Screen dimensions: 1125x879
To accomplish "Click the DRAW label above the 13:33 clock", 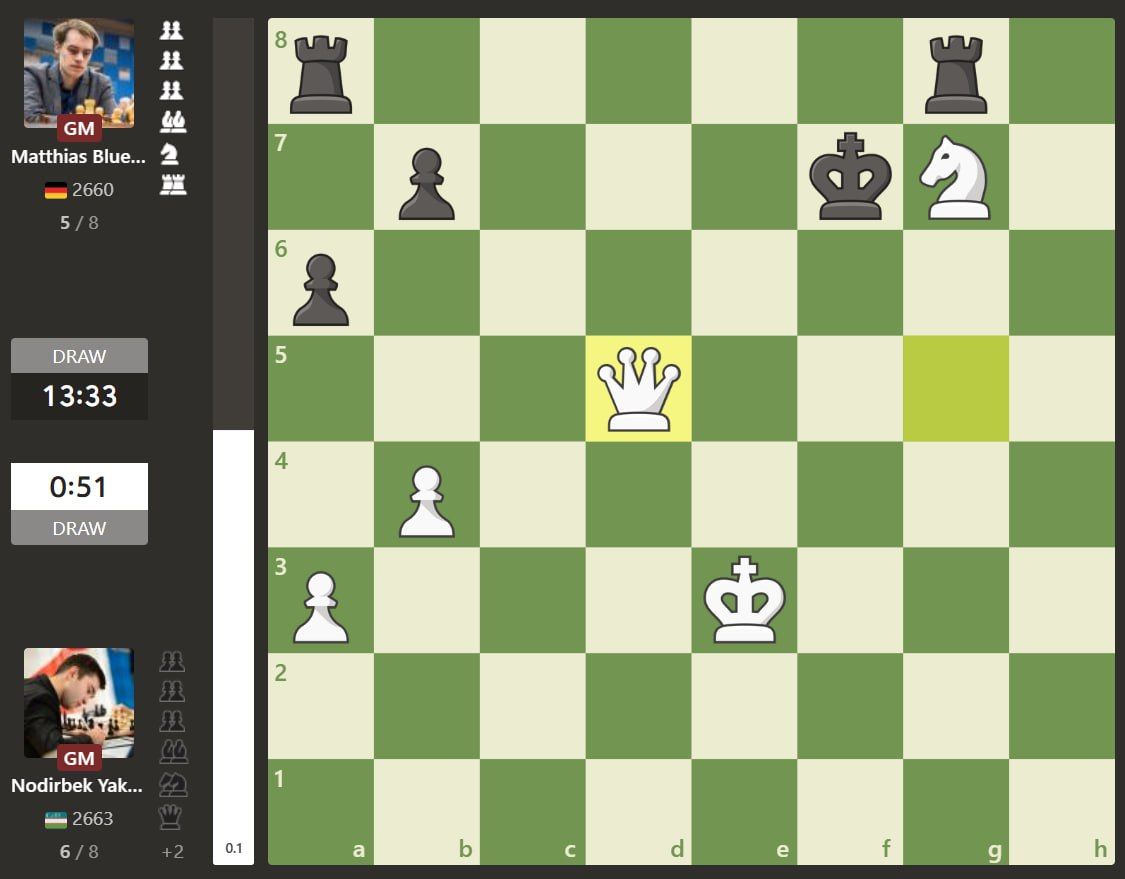I will click(79, 356).
